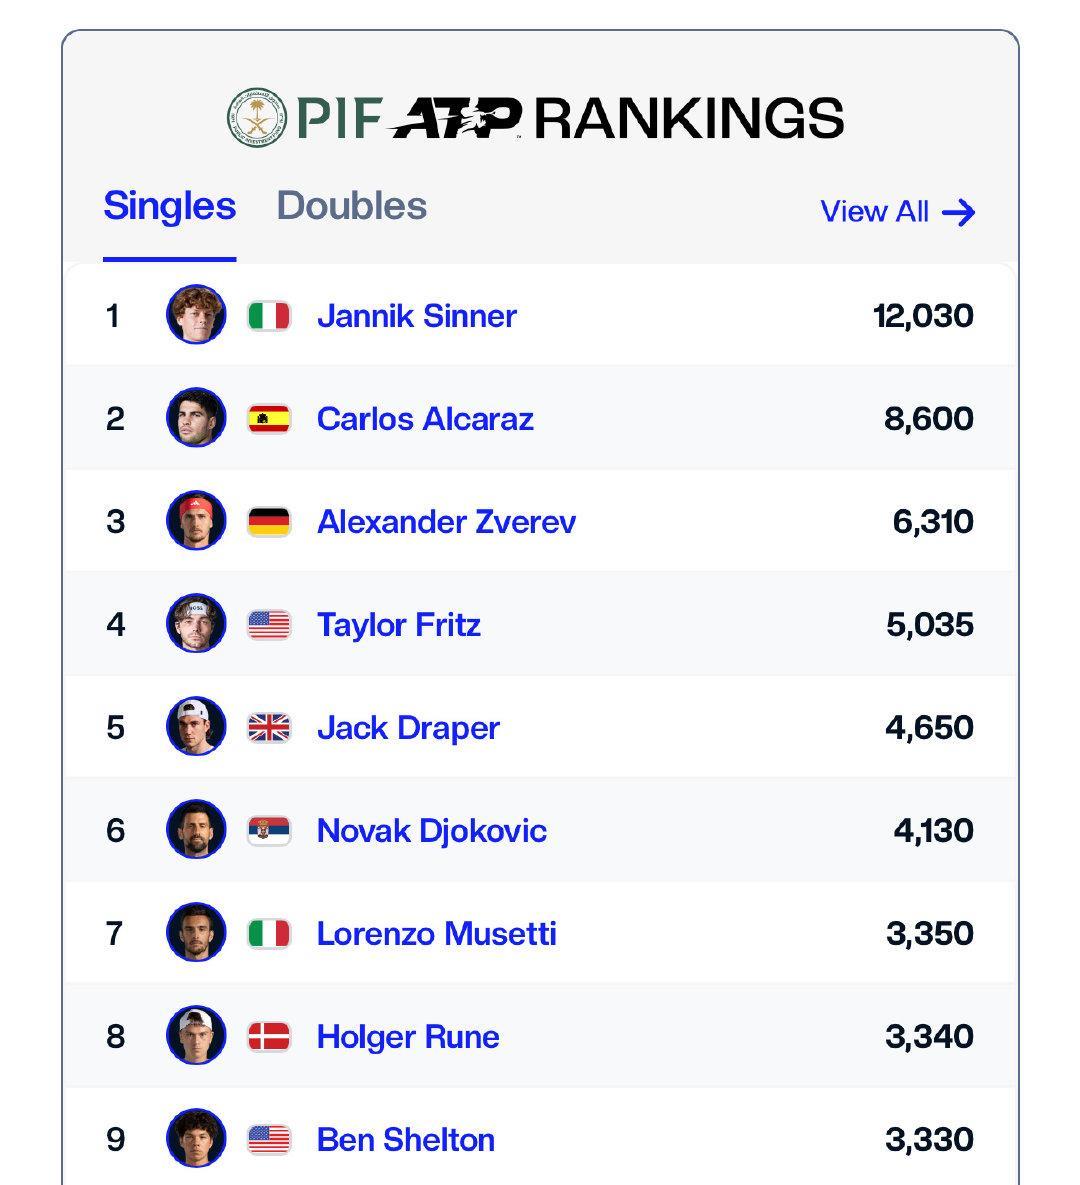Click the Italian flag beside Musetti
1080x1185 pixels.
pos(269,934)
